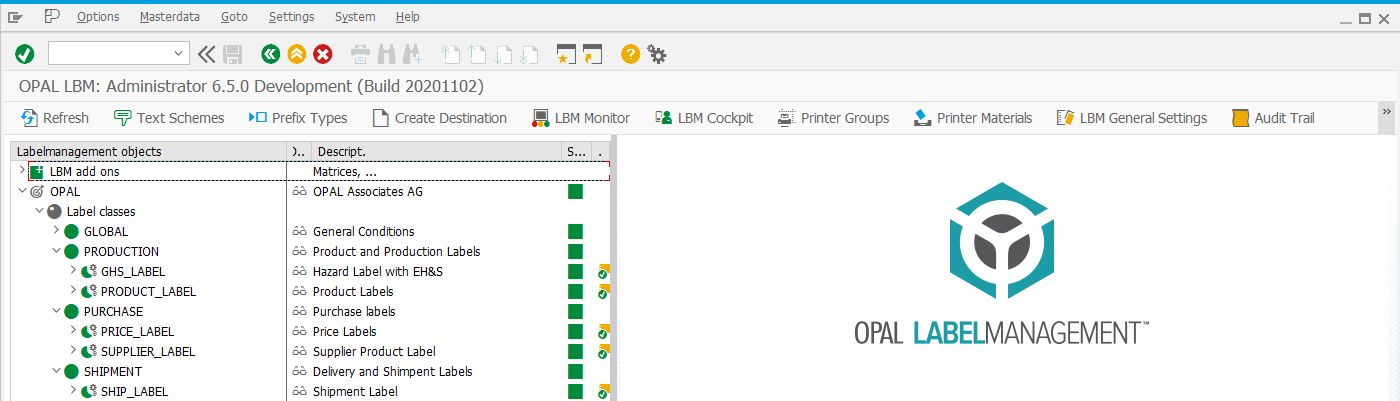Click the Refresh button
1400x401 pixels.
[x=55, y=118]
